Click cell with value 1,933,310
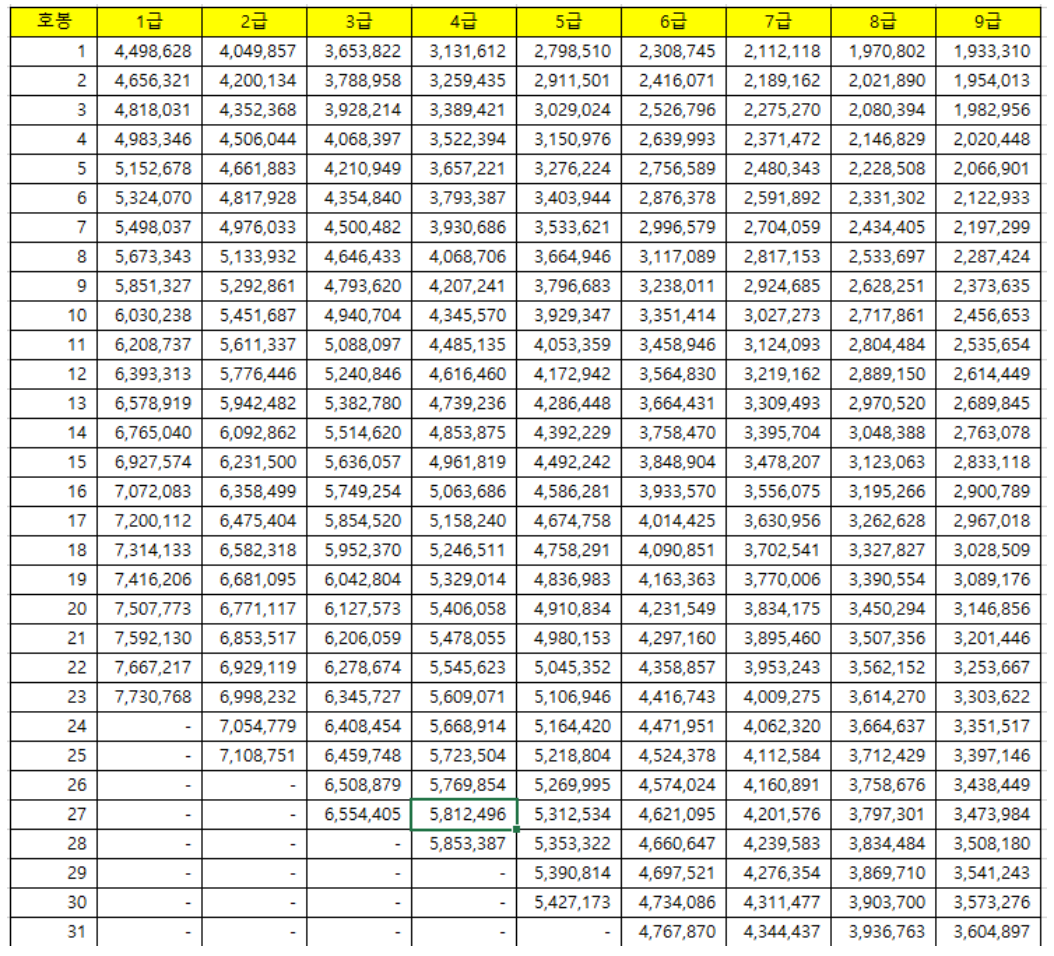 tap(988, 51)
